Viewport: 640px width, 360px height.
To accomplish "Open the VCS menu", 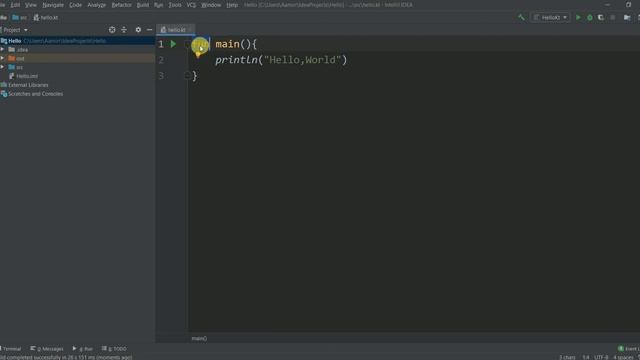I will pos(191,5).
